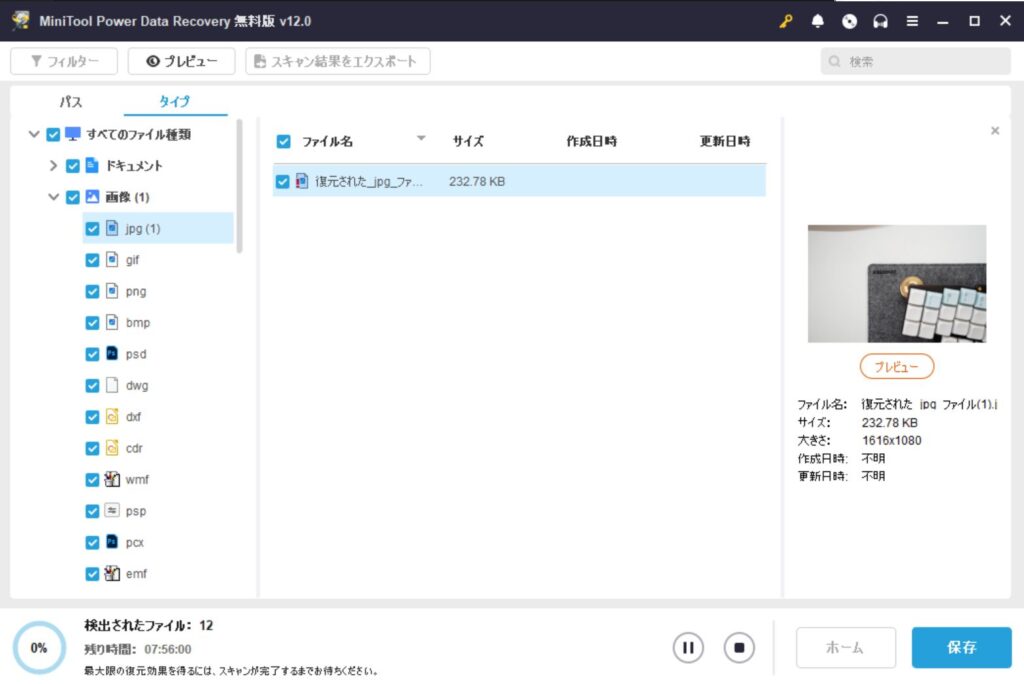The height and width of the screenshot is (684, 1024).
Task: Click the recovered jpg file's icon in list
Action: click(302, 181)
